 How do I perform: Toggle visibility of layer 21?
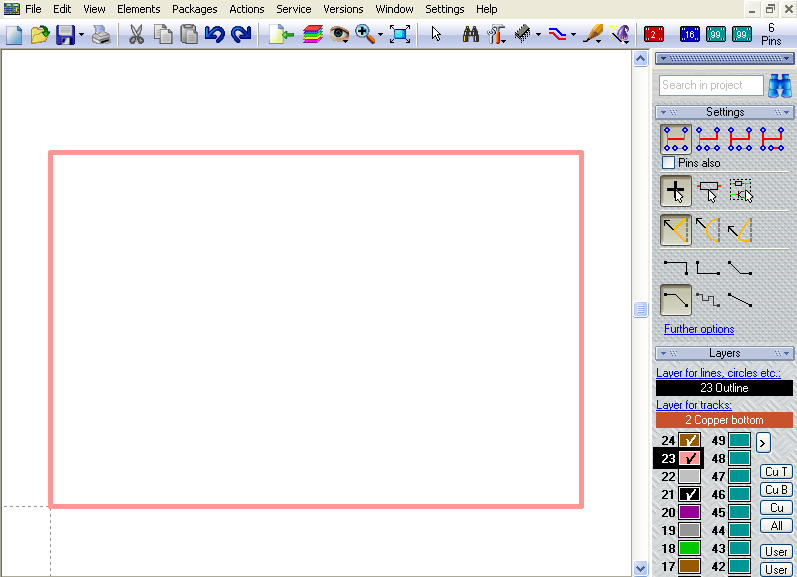point(689,494)
